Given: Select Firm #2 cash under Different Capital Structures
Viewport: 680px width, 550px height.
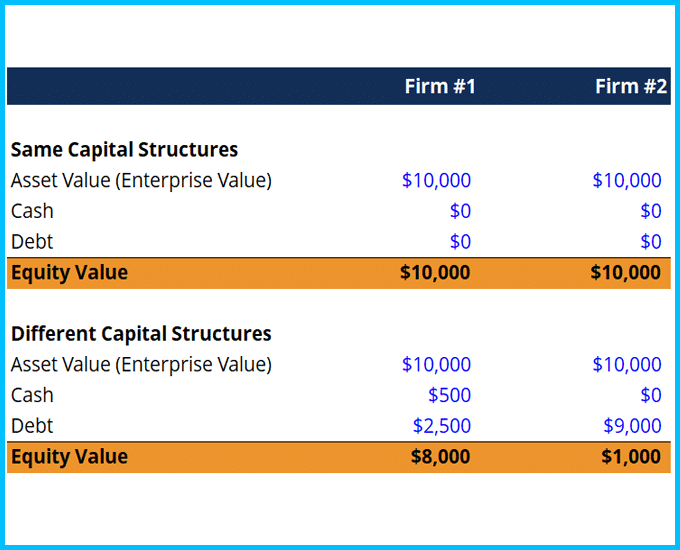Looking at the screenshot, I should tap(650, 395).
